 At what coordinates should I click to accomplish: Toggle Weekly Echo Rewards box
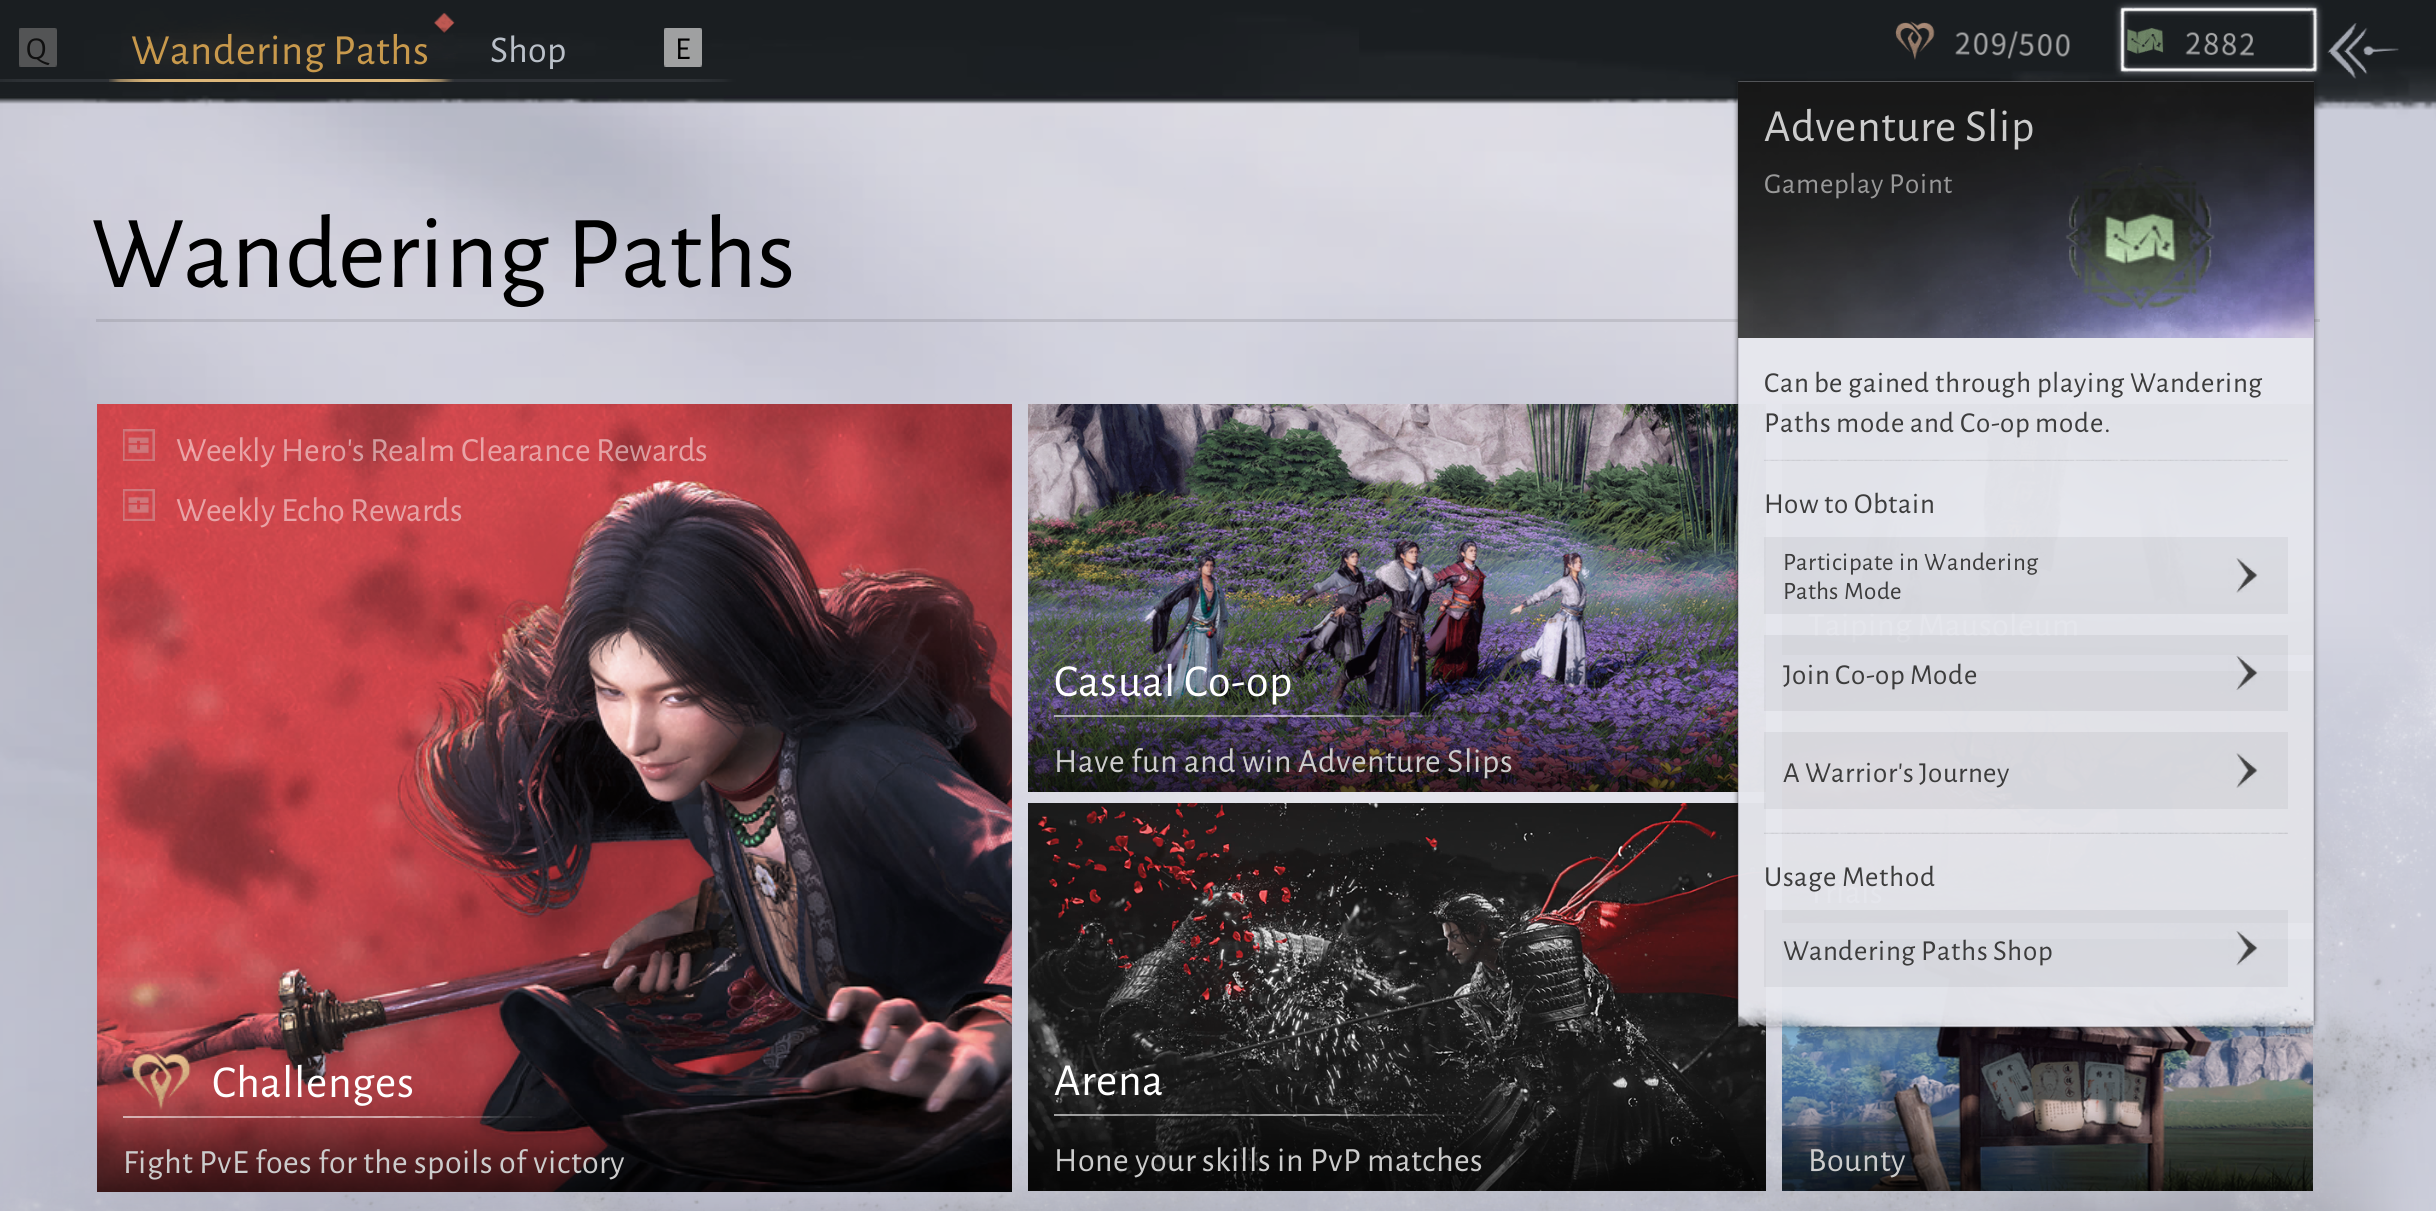pyautogui.click(x=139, y=506)
